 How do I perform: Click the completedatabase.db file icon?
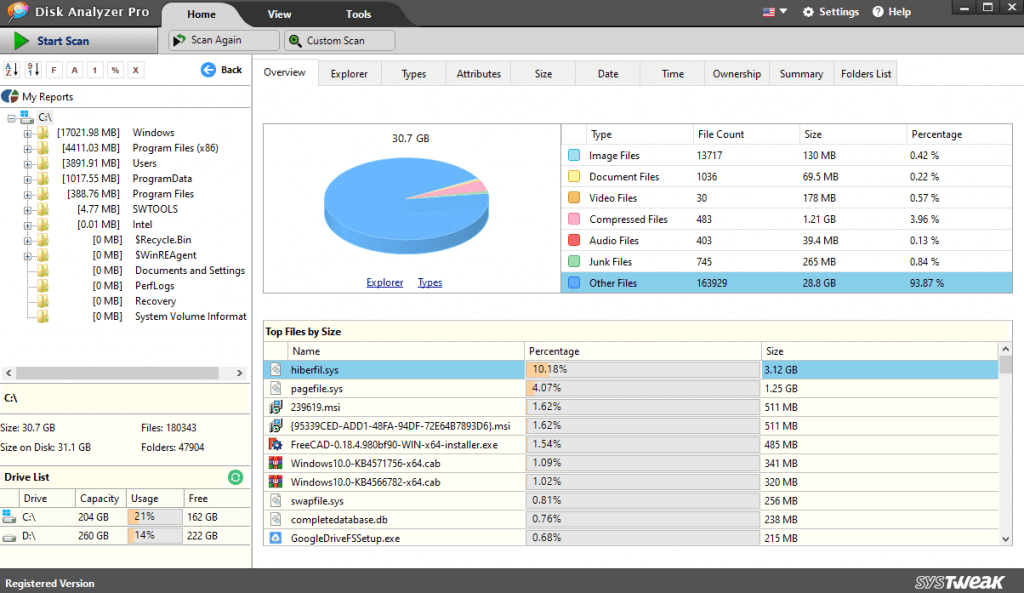tap(276, 519)
